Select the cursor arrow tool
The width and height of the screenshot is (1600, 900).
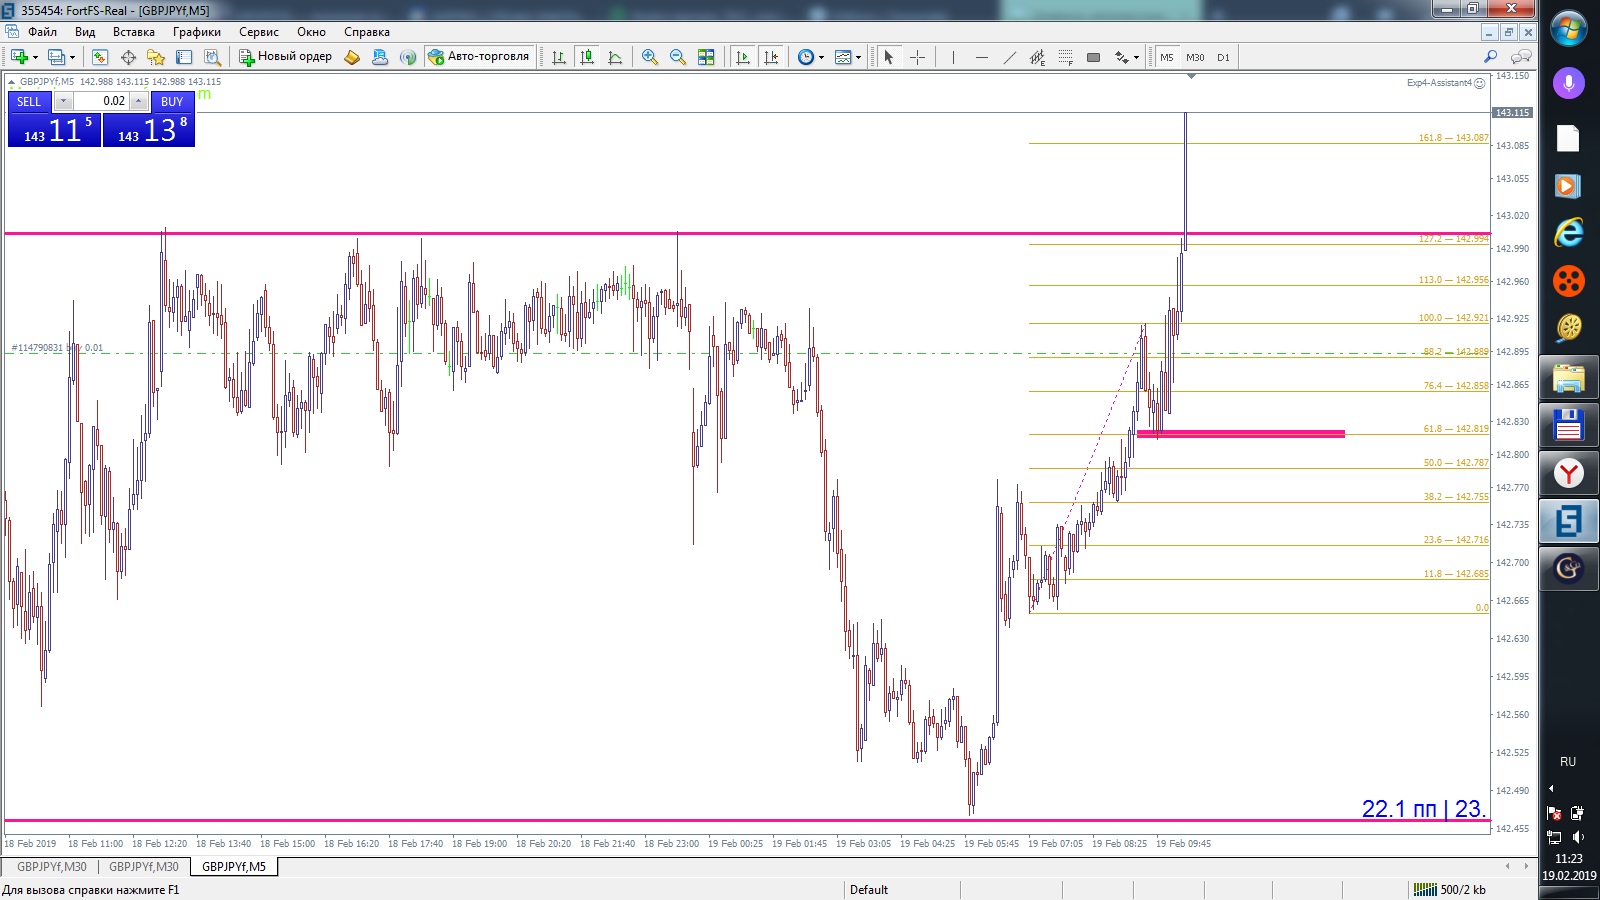click(888, 57)
